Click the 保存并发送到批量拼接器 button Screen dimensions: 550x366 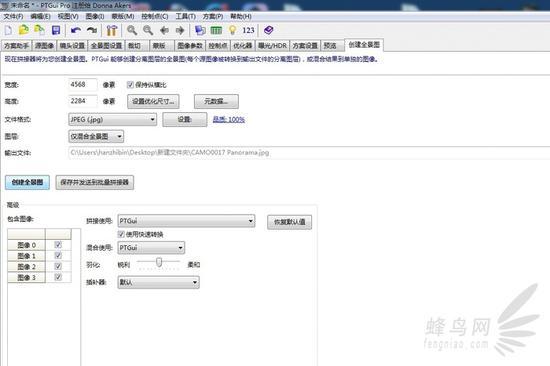[x=95, y=182]
